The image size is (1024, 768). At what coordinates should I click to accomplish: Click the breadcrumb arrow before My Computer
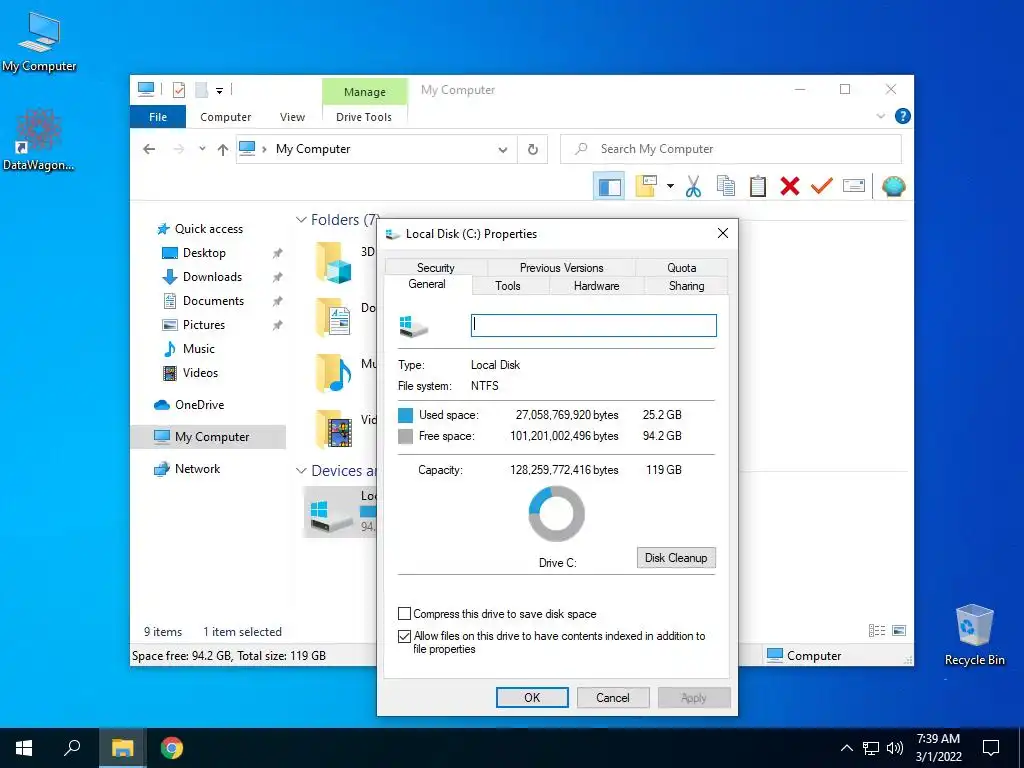(264, 150)
